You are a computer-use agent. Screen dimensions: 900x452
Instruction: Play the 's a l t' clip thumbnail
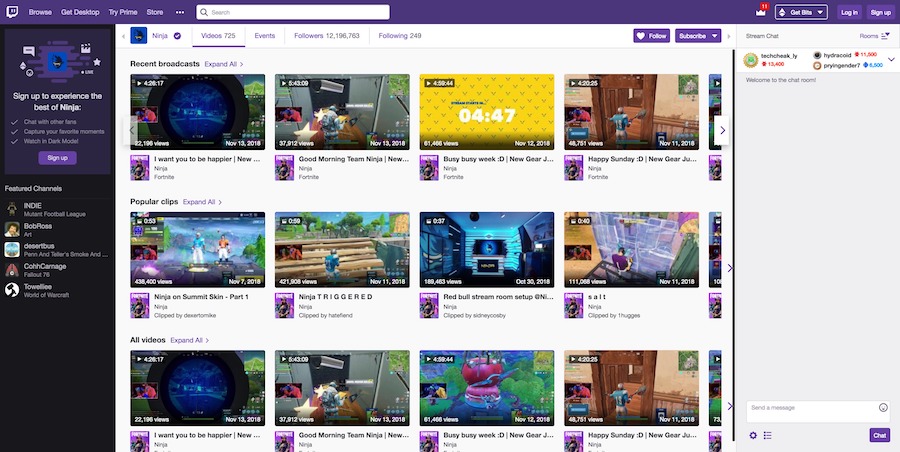(631, 250)
